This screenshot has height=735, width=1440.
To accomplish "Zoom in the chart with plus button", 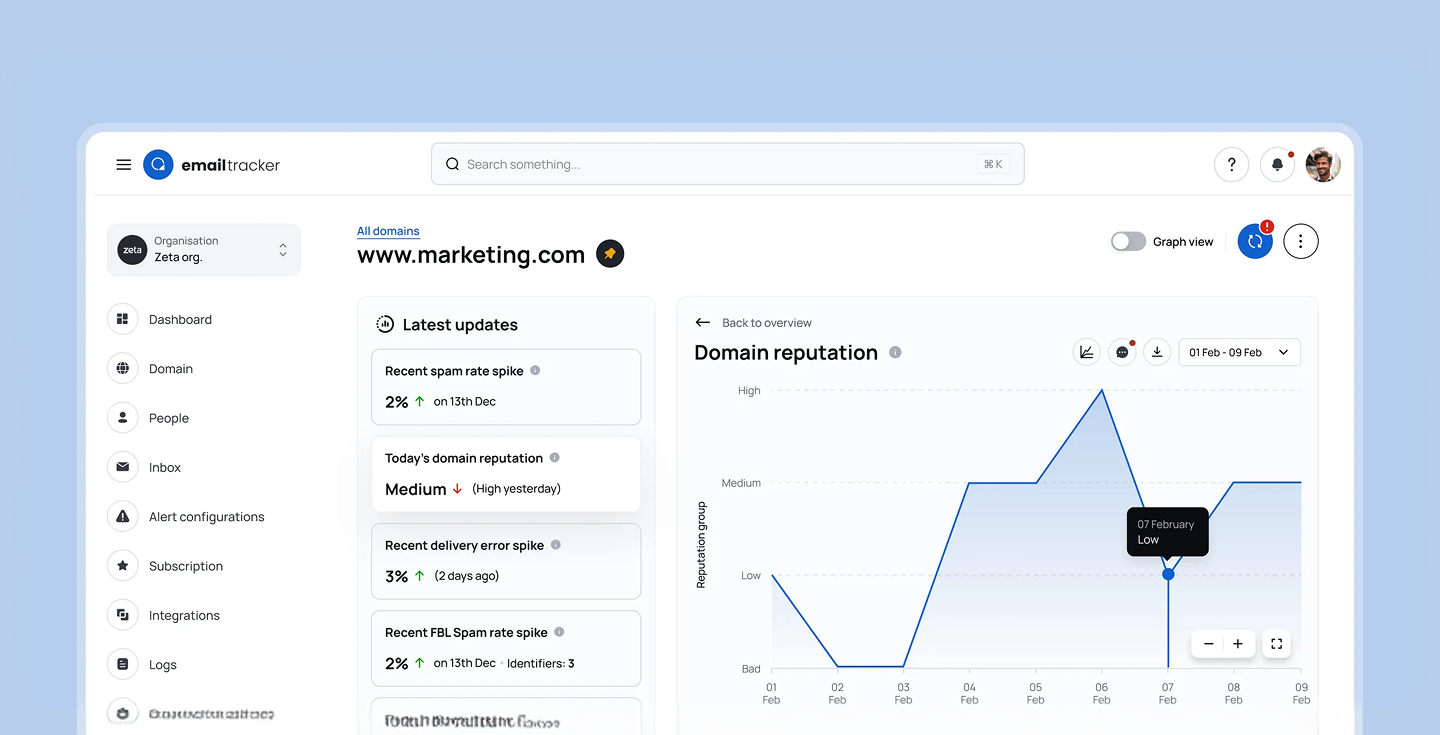I will coord(1238,644).
